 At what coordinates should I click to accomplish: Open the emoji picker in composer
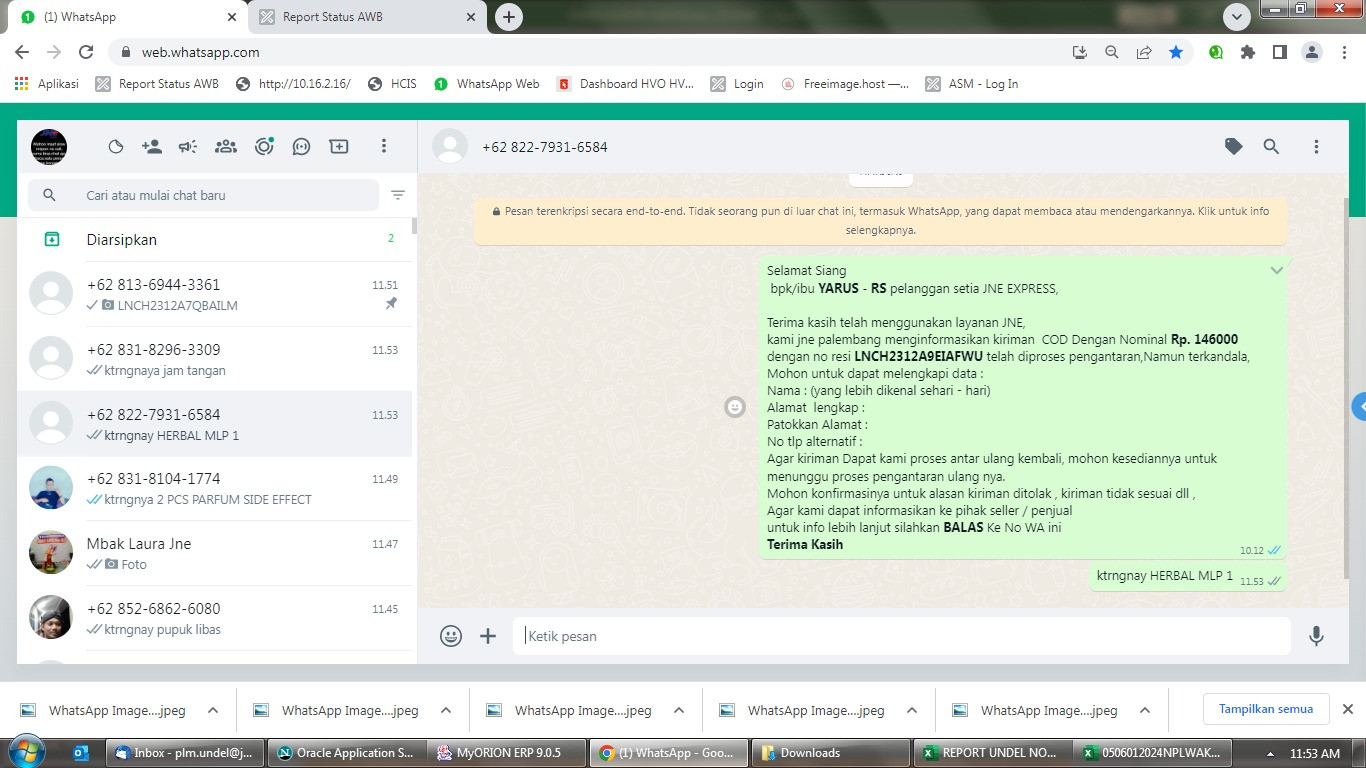pyautogui.click(x=451, y=636)
